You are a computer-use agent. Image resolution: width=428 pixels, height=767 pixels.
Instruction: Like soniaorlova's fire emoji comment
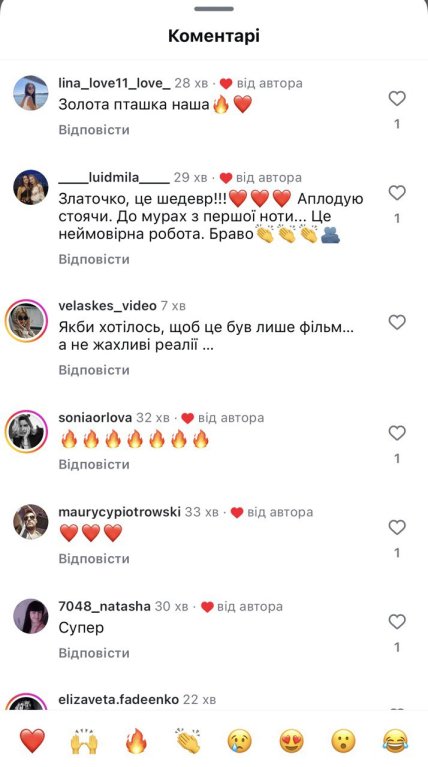pos(397,433)
